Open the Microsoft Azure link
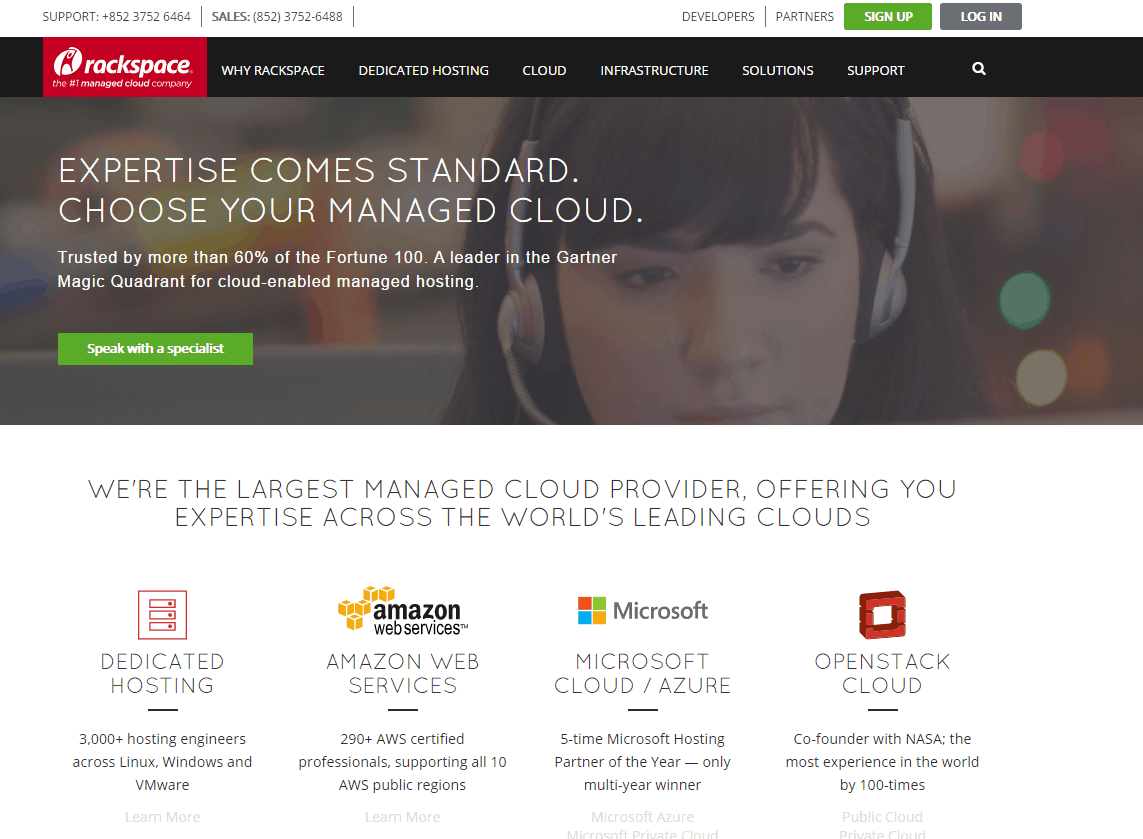1143x839 pixels. point(642,817)
